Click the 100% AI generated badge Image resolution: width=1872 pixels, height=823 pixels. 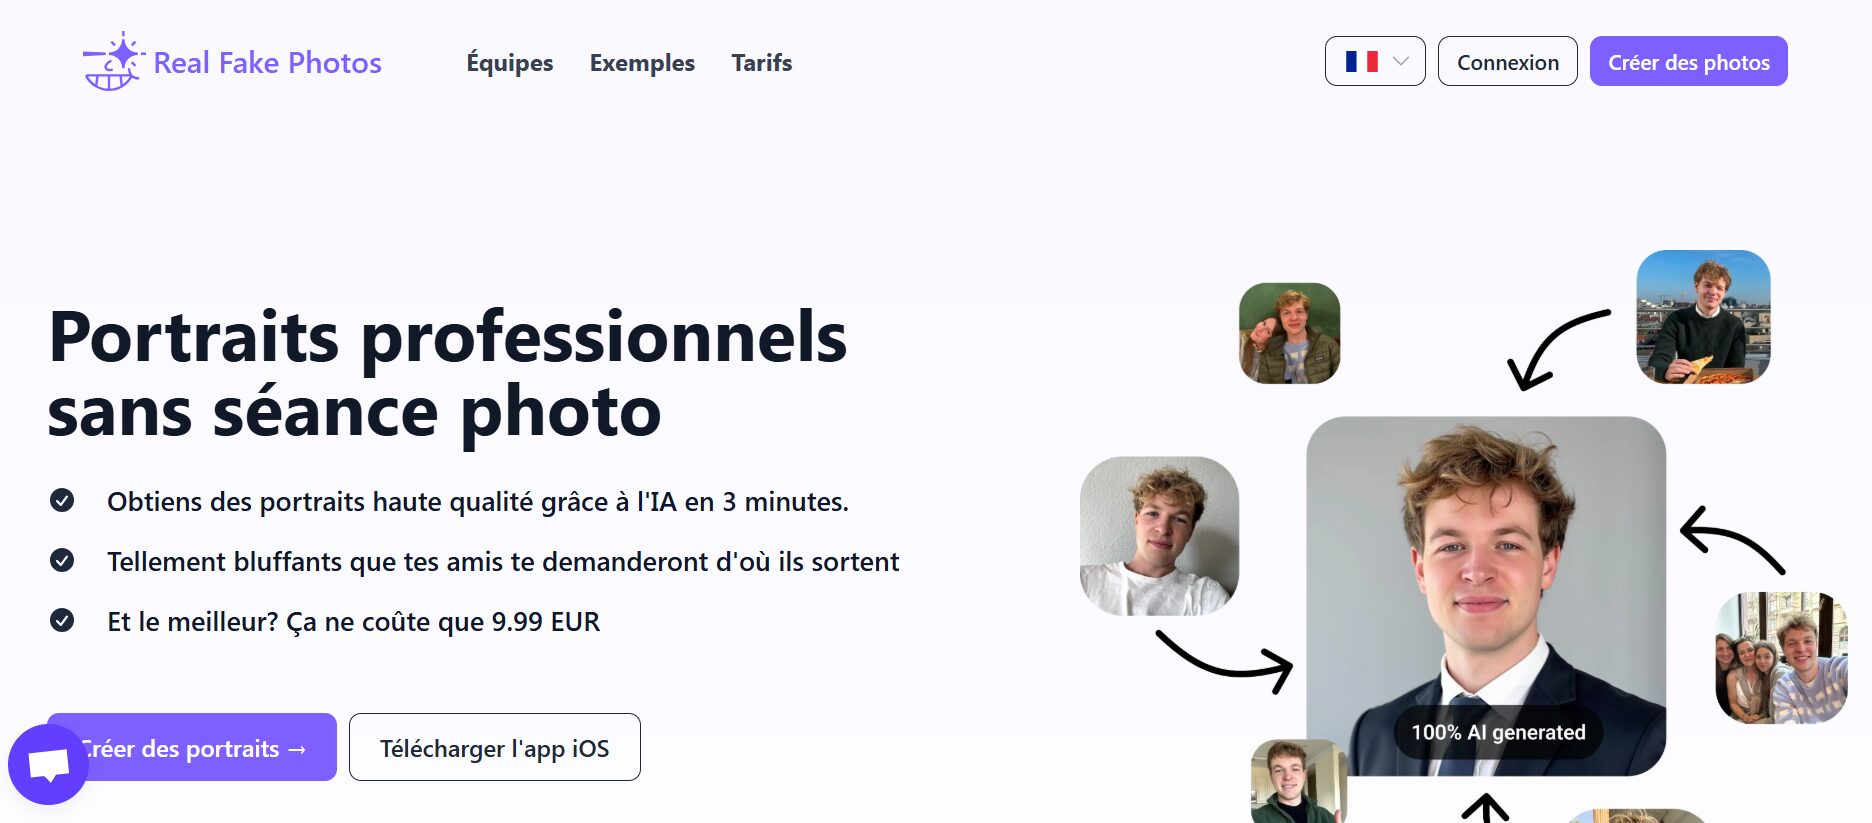pyautogui.click(x=1497, y=732)
